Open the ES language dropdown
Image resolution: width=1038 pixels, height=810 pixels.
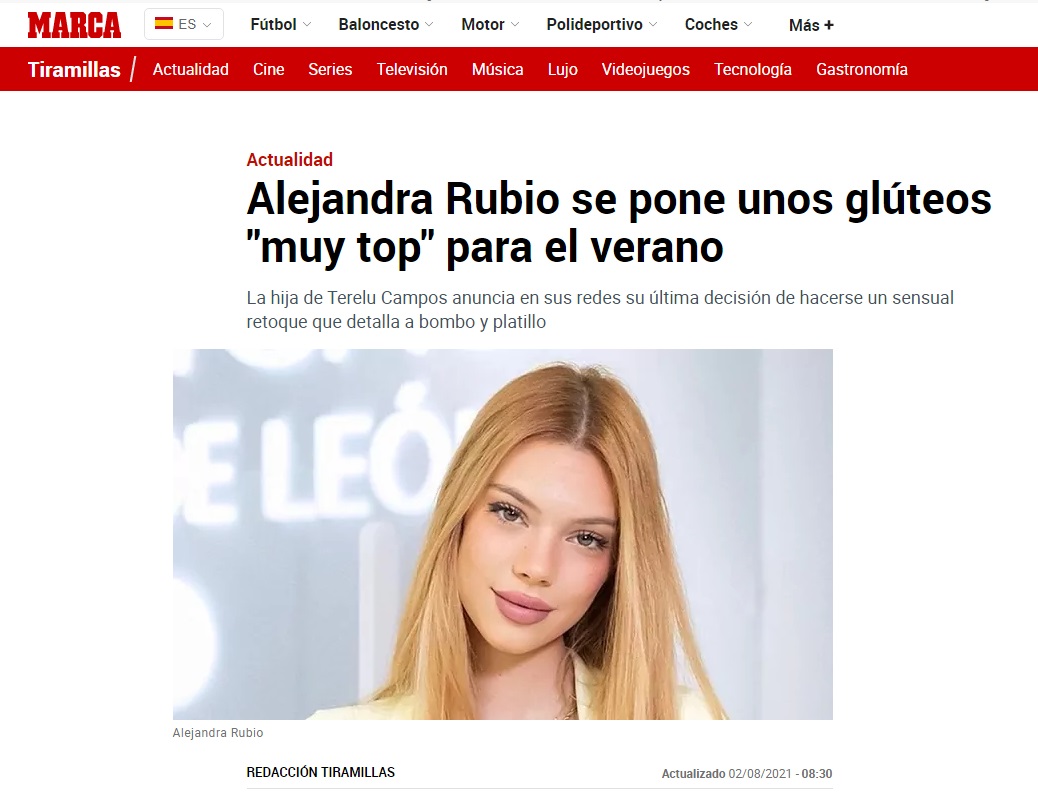pos(184,24)
